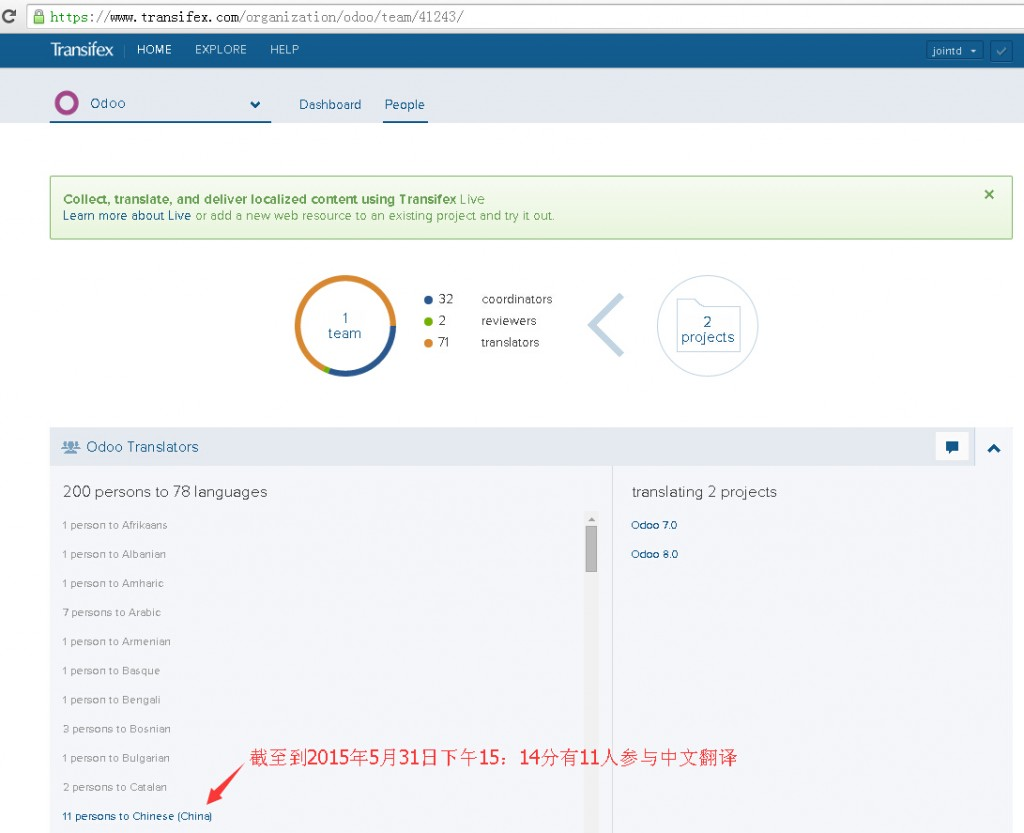Click the language list scrollbar thumb
This screenshot has width=1024, height=833.
pos(591,549)
